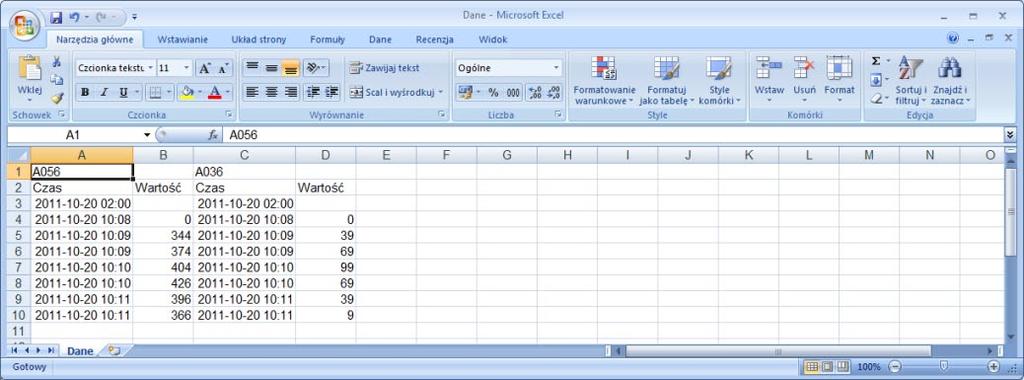Open the Recenzja tab
This screenshot has height=380, width=1024.
(x=435, y=40)
